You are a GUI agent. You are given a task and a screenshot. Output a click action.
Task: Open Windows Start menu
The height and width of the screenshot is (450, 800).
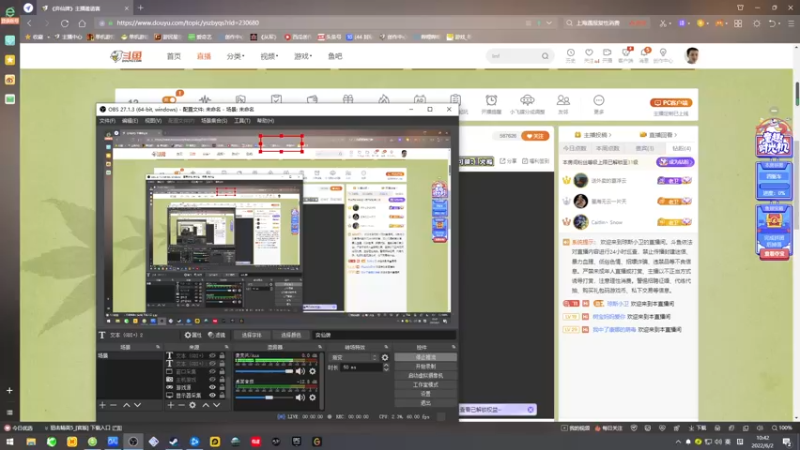[10, 442]
